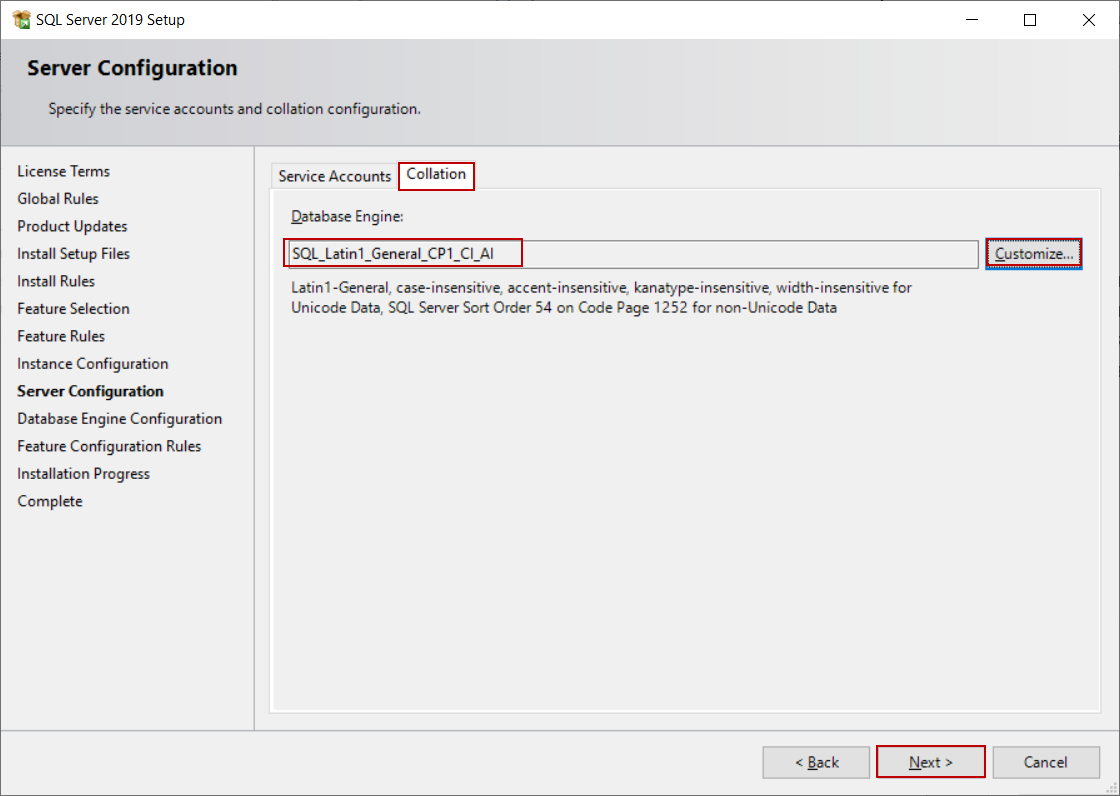Select the Product Updates step

click(72, 226)
